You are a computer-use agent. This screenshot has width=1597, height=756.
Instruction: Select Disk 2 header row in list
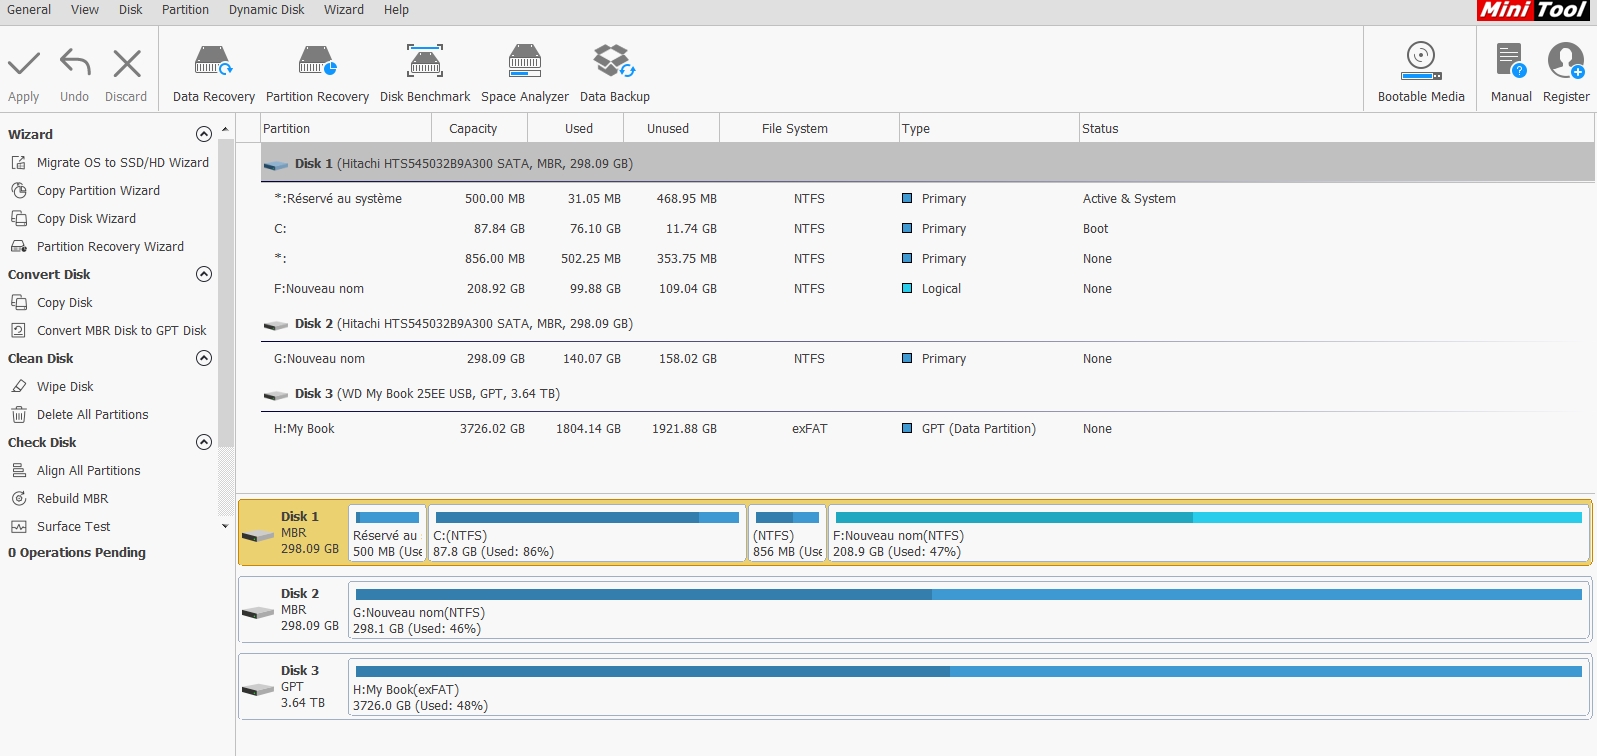(x=927, y=323)
